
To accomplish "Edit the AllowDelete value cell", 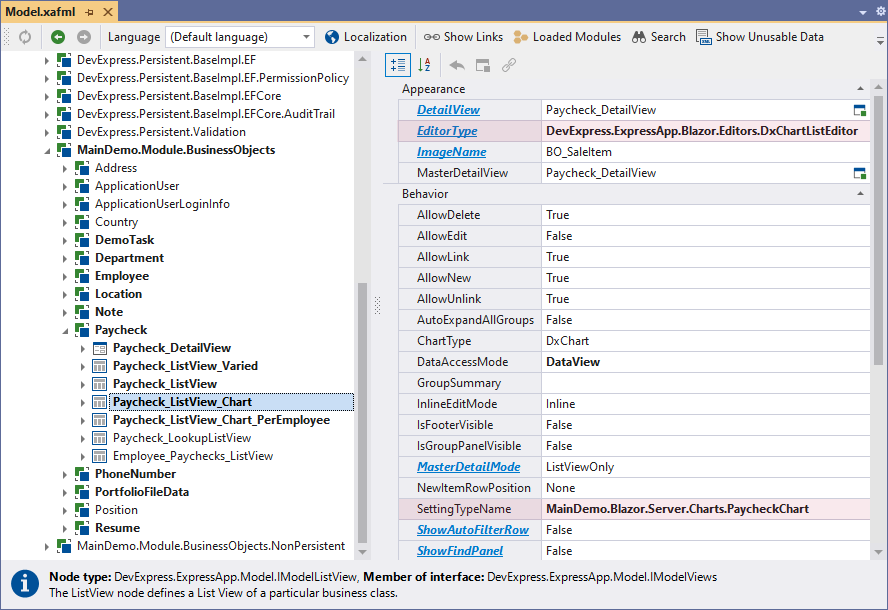I will tap(706, 215).
